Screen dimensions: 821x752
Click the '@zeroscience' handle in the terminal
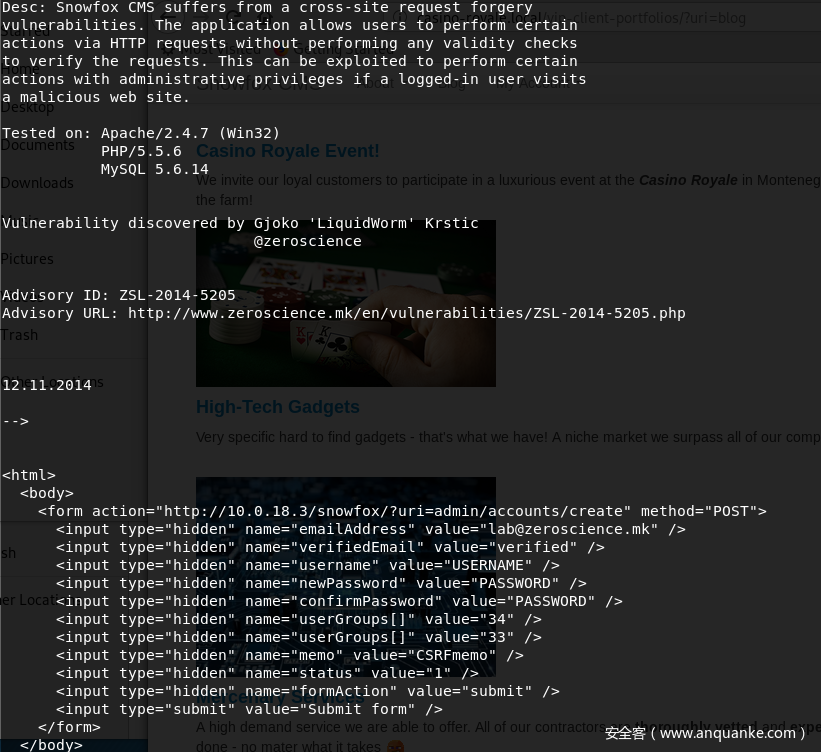pos(308,241)
